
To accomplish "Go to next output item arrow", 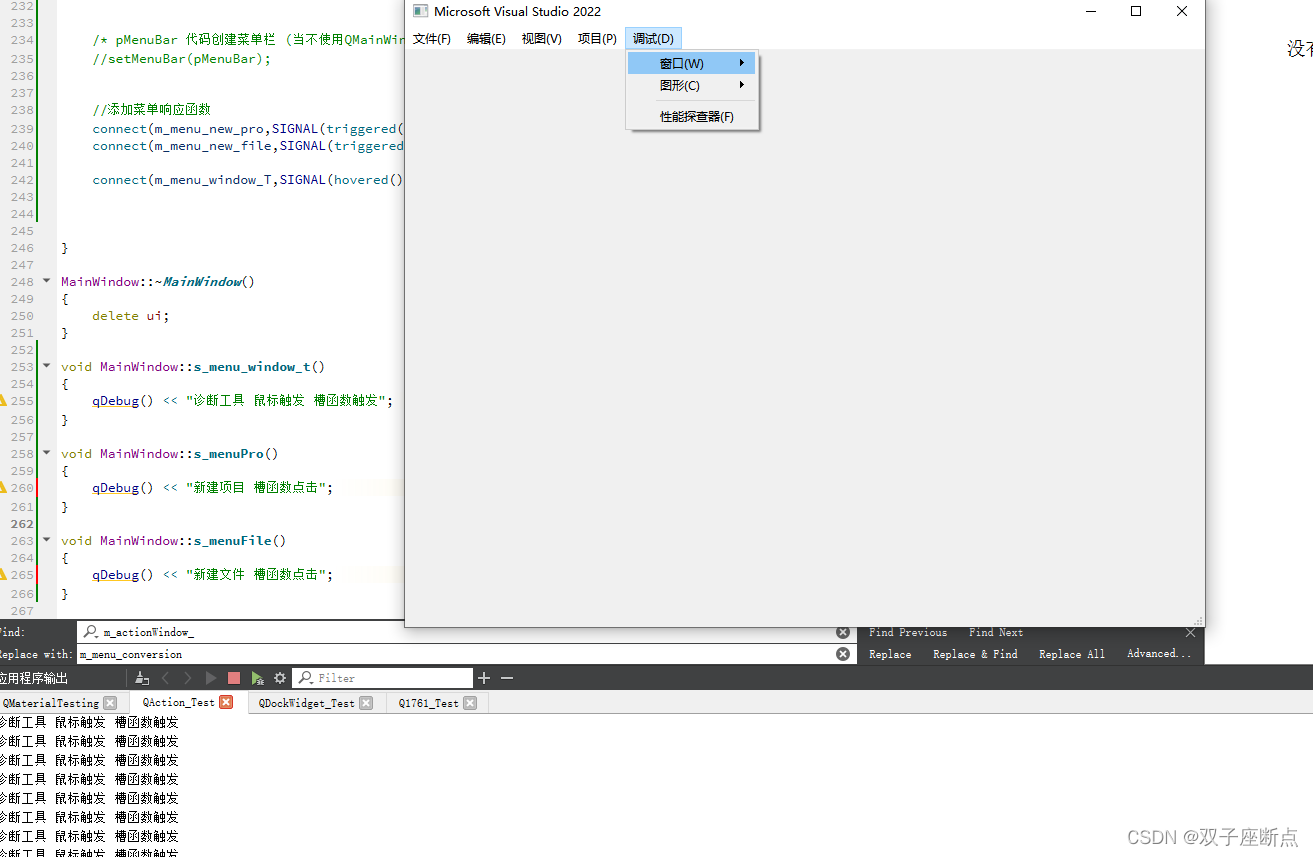I will 188,678.
